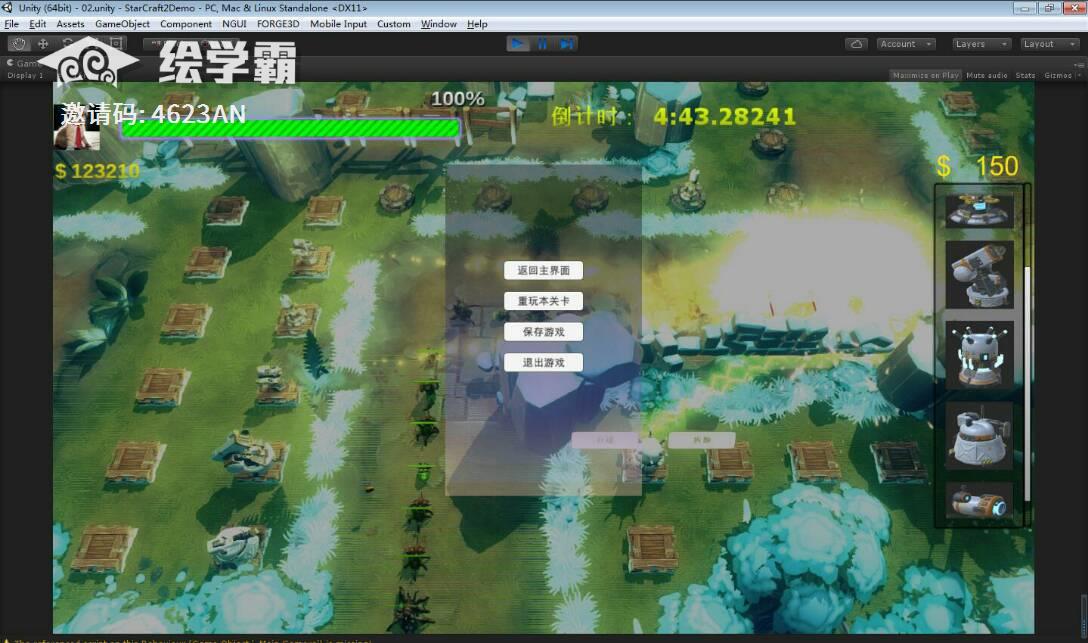Click the 100% health percentage text
1088x643 pixels.
[x=457, y=99]
